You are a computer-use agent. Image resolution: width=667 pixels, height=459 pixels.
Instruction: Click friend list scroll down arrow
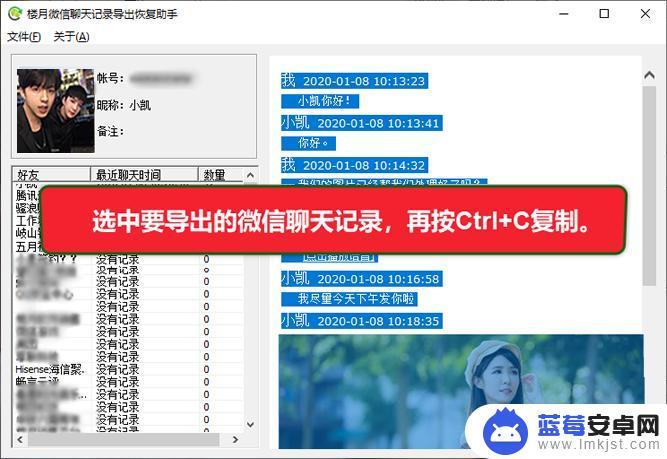click(x=251, y=424)
